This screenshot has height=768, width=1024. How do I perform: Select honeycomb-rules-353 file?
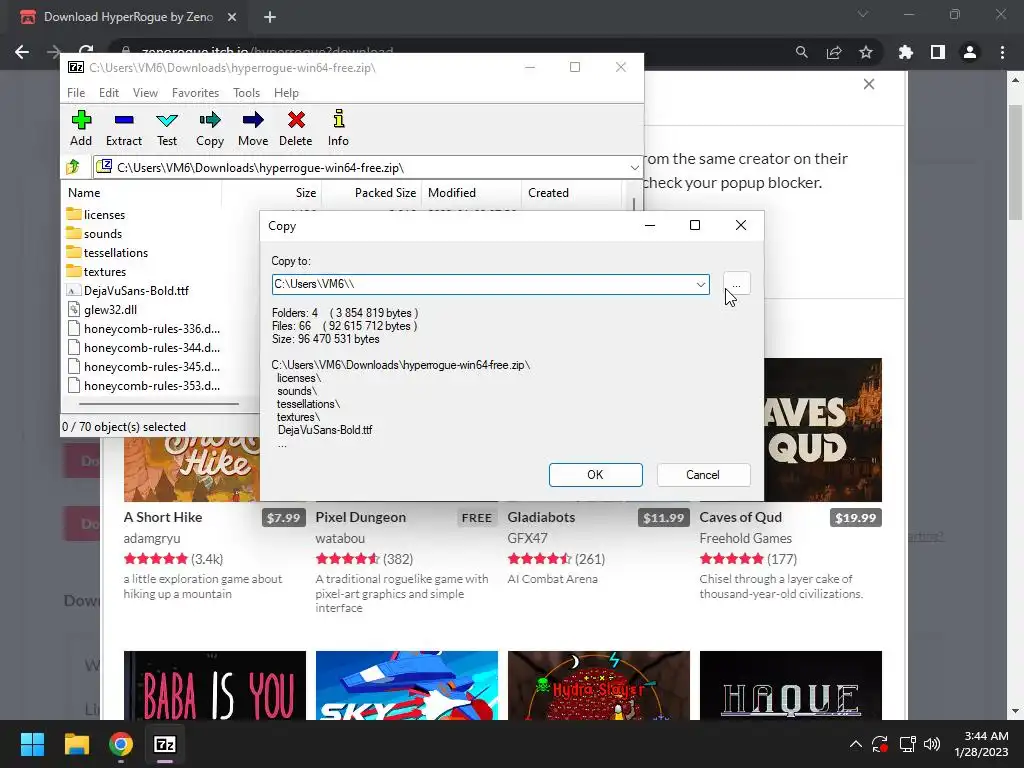(x=144, y=385)
